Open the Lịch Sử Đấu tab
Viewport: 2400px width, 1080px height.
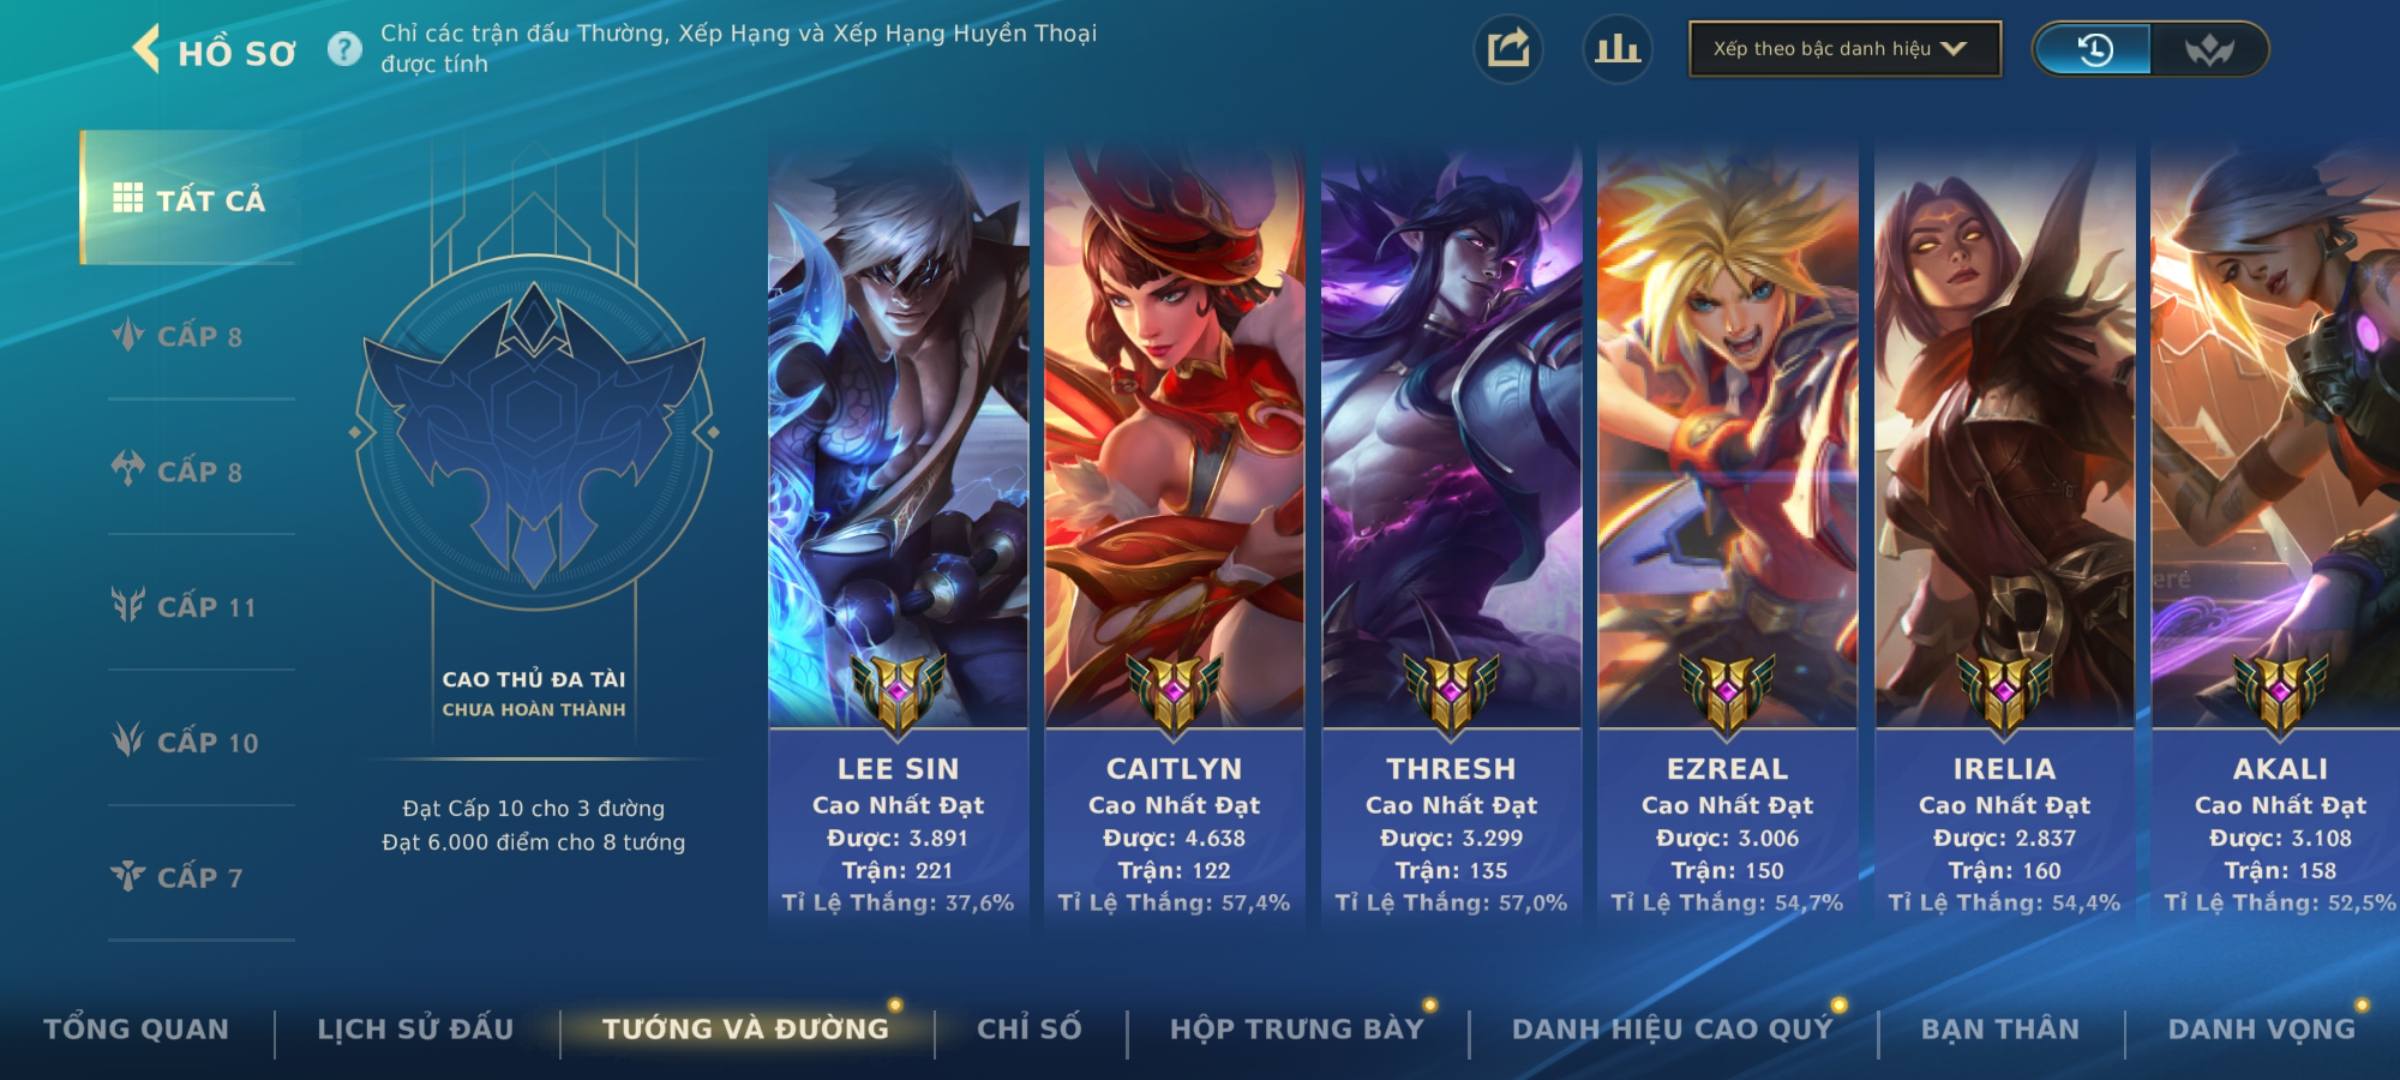click(x=415, y=1029)
